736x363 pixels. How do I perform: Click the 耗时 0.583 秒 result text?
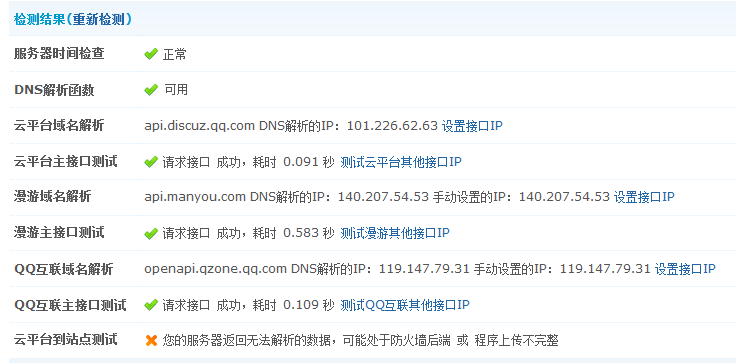pos(293,232)
